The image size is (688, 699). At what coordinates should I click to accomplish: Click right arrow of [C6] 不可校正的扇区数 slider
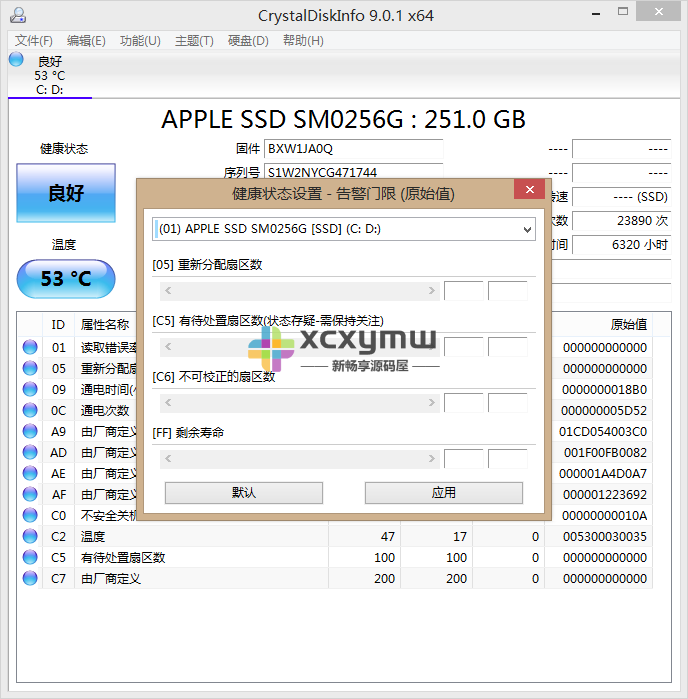[432, 403]
